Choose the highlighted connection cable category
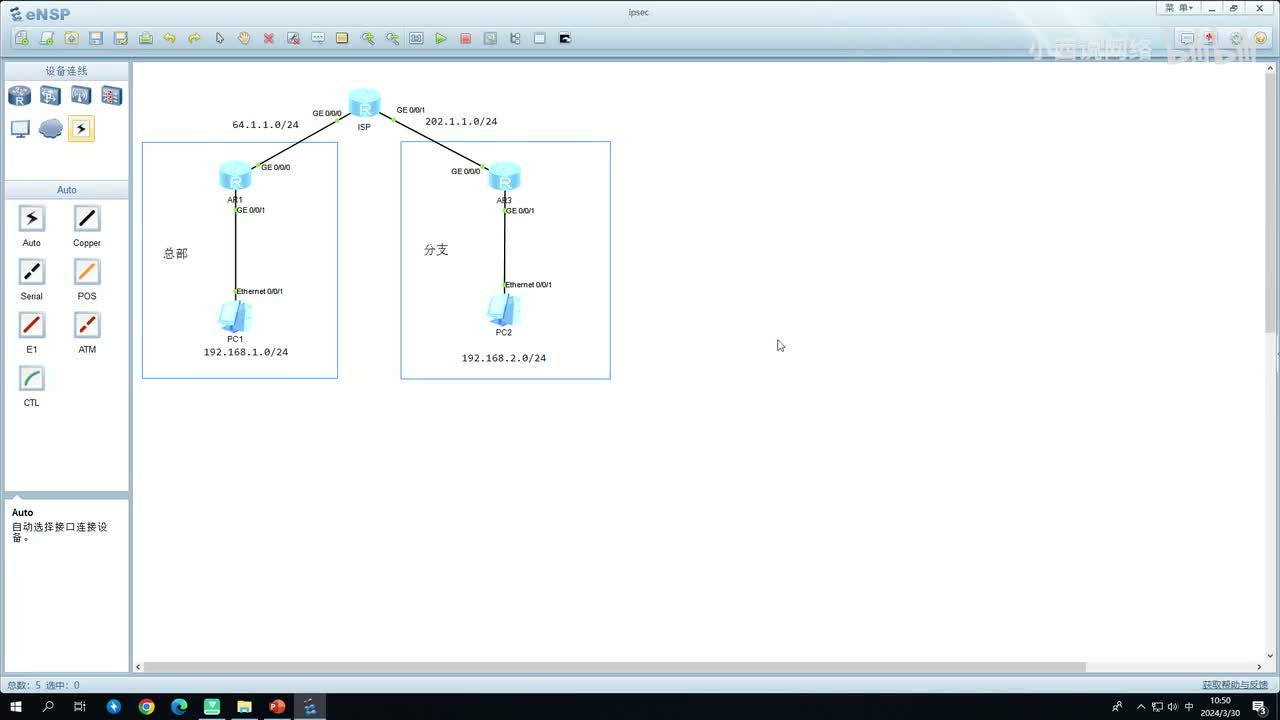Image resolution: width=1280 pixels, height=720 pixels. pyautogui.click(x=81, y=129)
